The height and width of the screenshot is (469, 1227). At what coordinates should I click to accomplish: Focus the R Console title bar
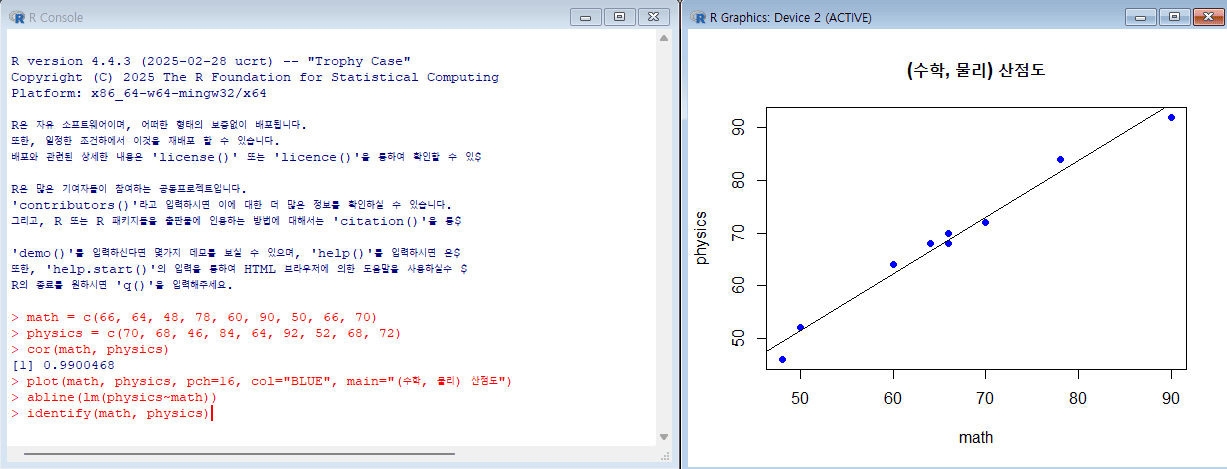300,17
